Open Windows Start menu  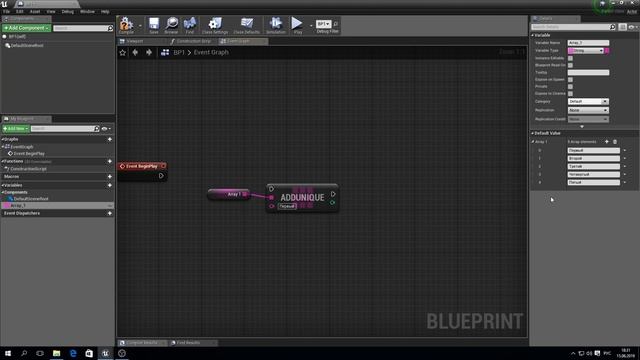click(x=7, y=353)
